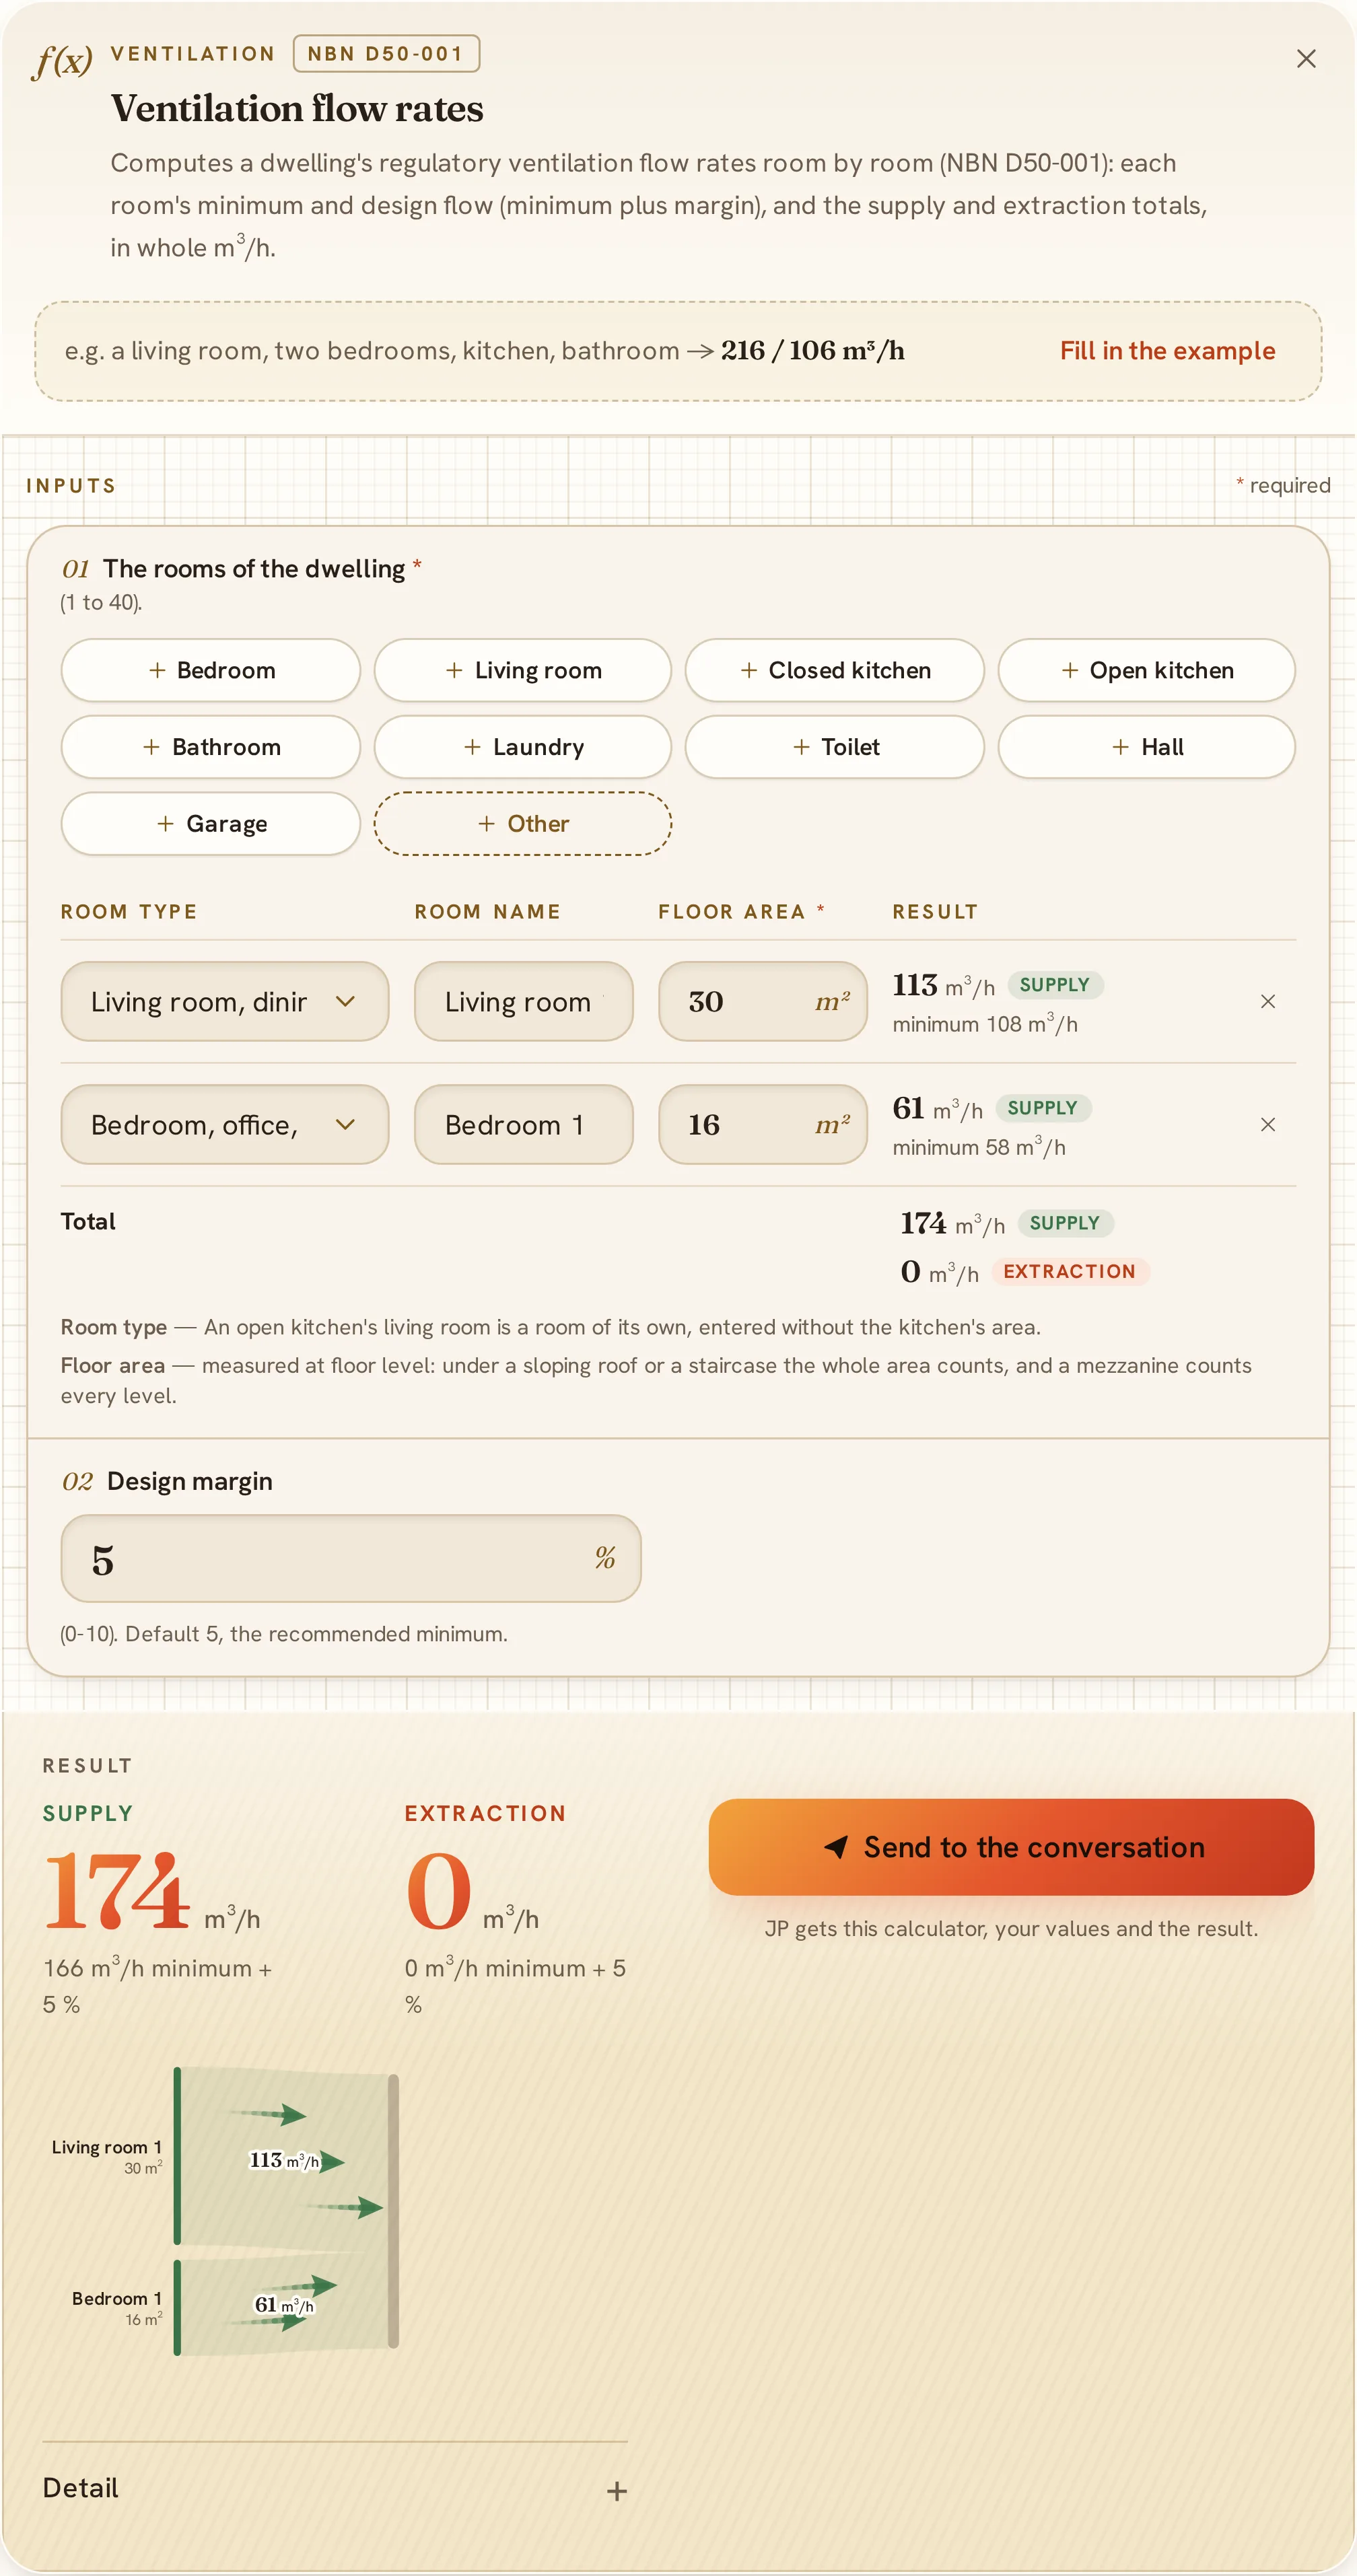Remove the Bedroom 1 row
Viewport: 1357px width, 2576px height.
coord(1267,1125)
